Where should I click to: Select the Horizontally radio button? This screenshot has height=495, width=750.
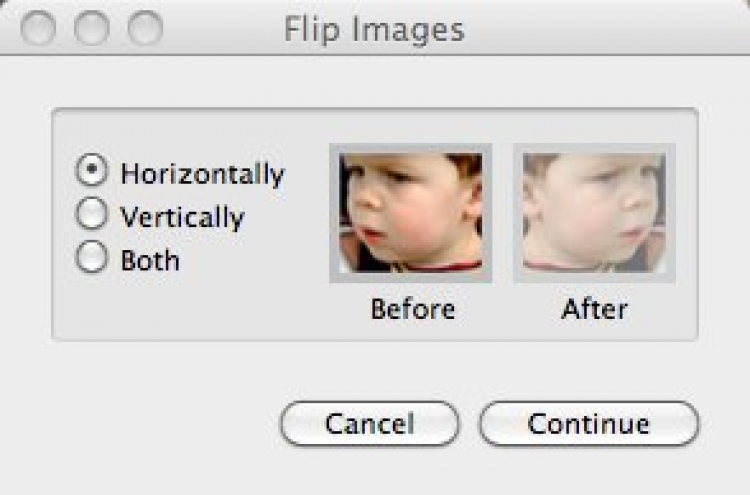pyautogui.click(x=91, y=172)
